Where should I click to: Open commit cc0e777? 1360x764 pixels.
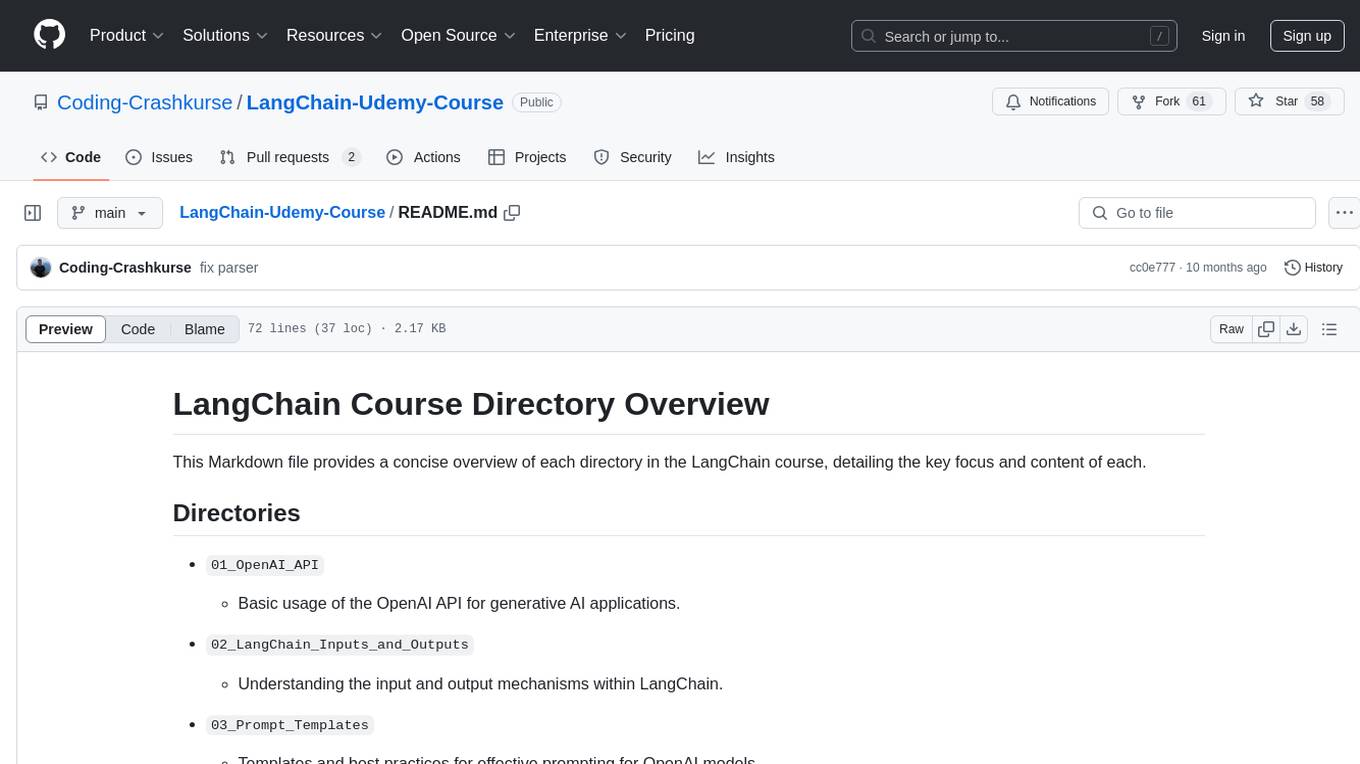(1152, 268)
